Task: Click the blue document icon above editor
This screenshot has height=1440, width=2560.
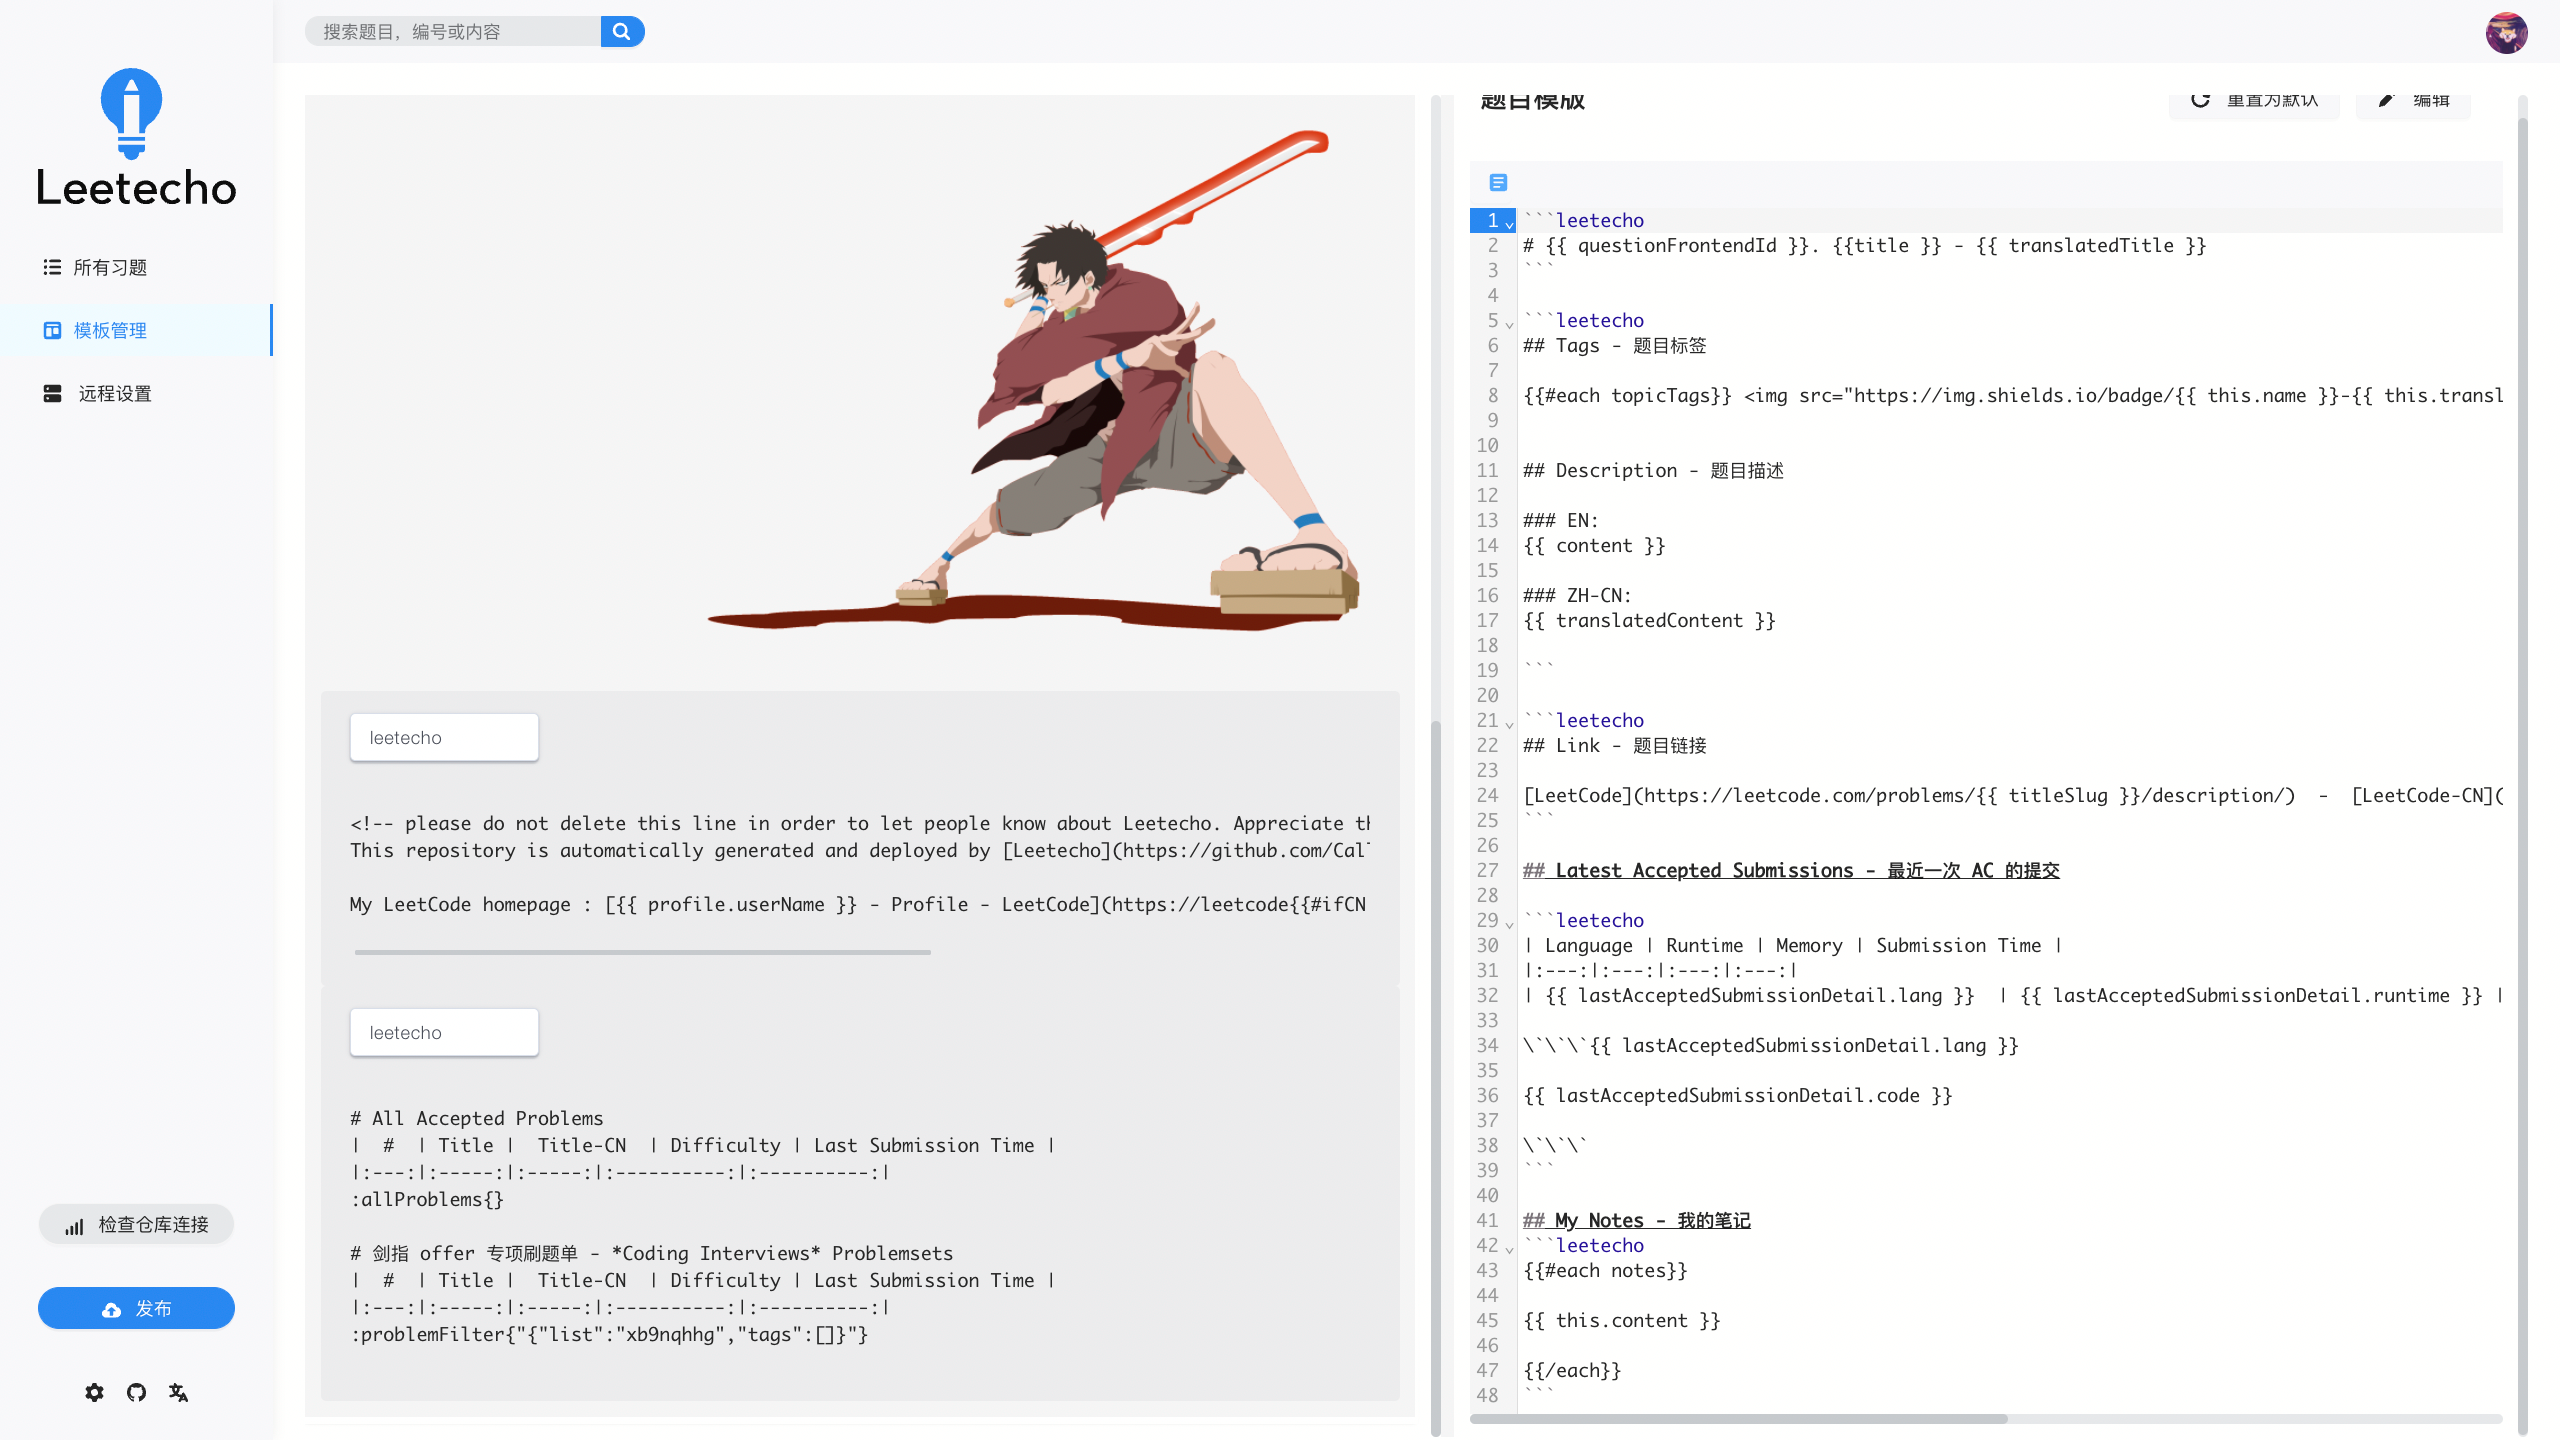Action: pos(1498,182)
